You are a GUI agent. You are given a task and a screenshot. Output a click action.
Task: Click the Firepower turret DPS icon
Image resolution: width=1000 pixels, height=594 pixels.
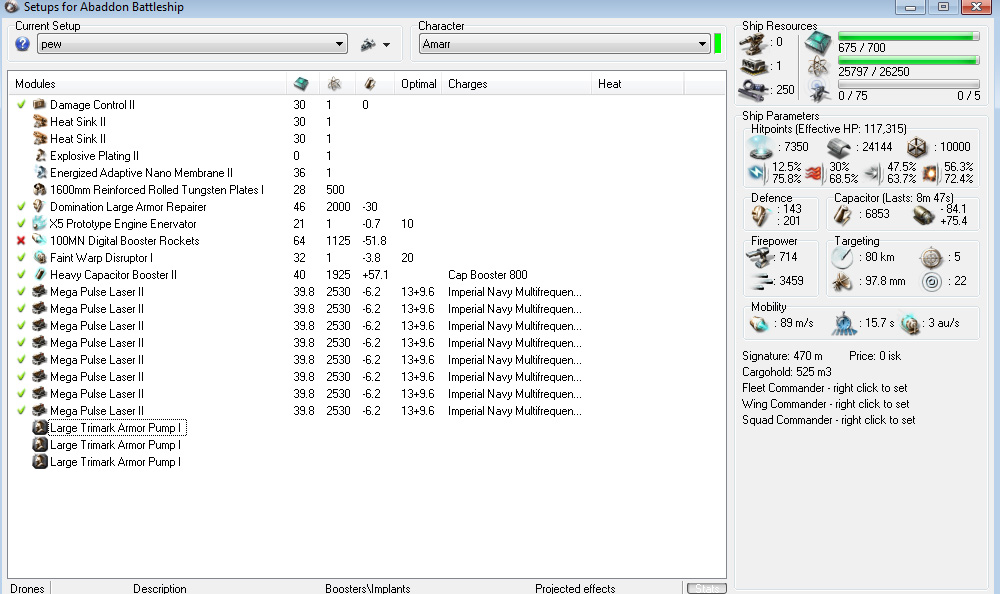tap(760, 258)
